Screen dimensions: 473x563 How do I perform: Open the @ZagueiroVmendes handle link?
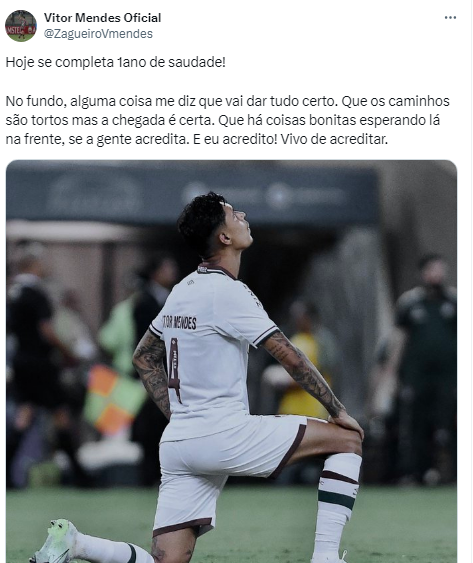(x=98, y=34)
